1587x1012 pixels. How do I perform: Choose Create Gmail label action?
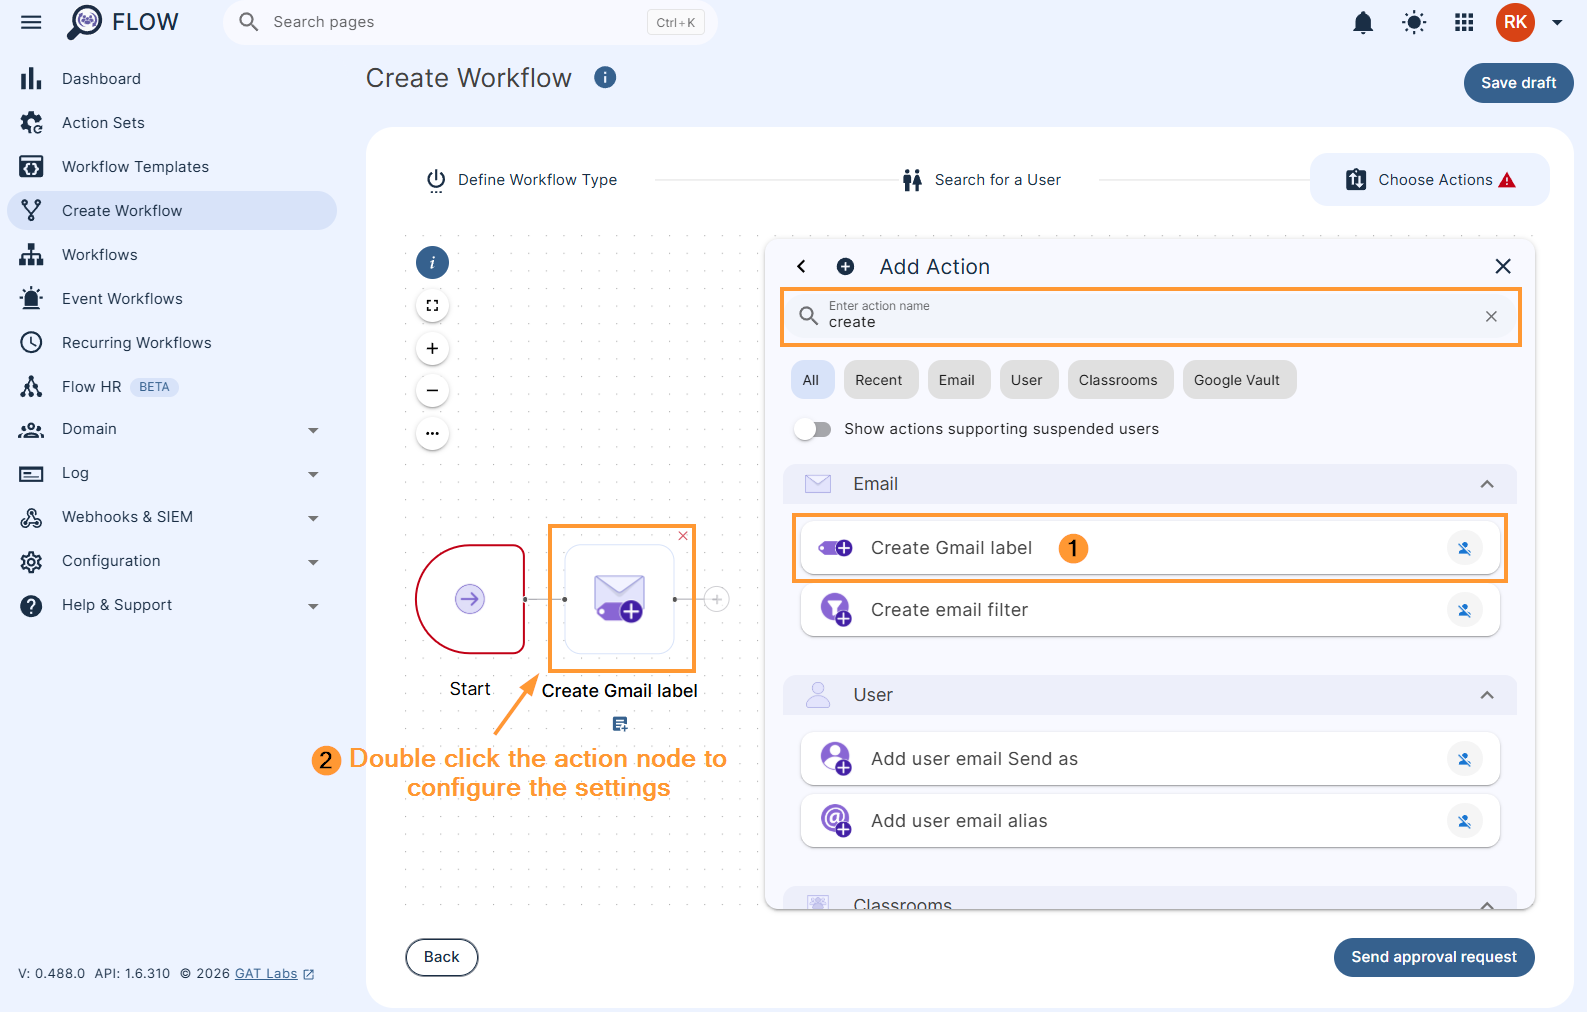tap(1150, 548)
